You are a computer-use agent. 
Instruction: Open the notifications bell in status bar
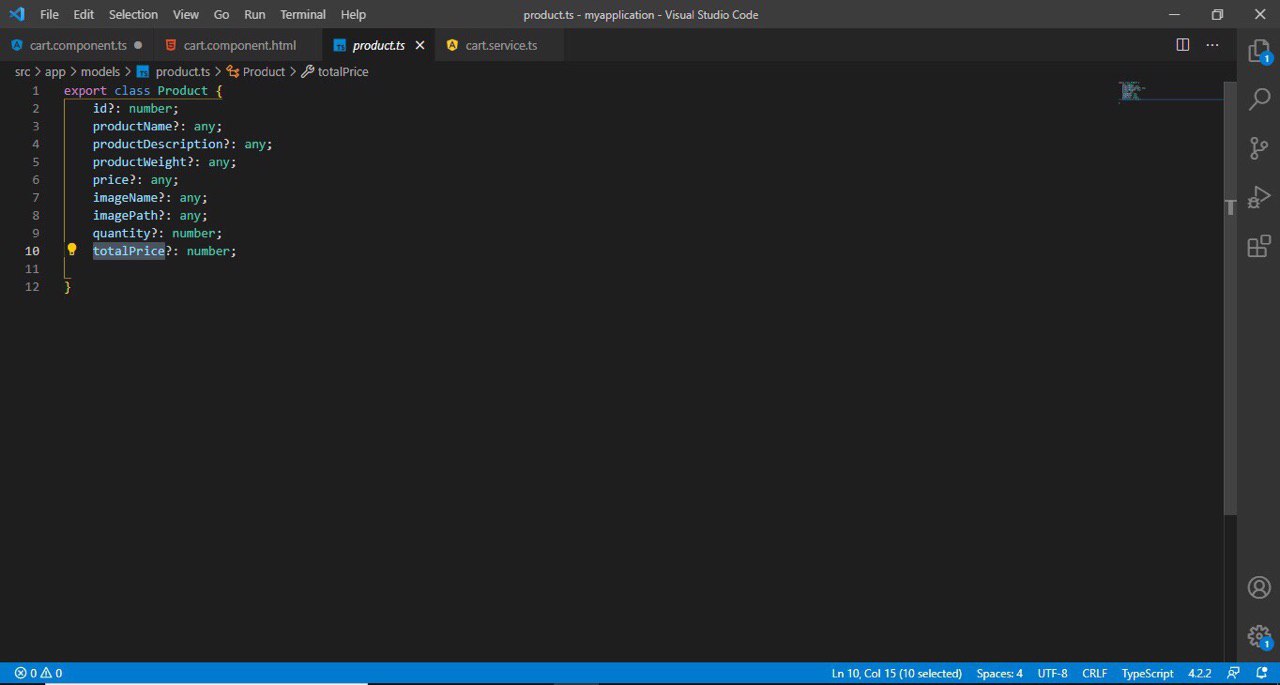coord(1262,673)
